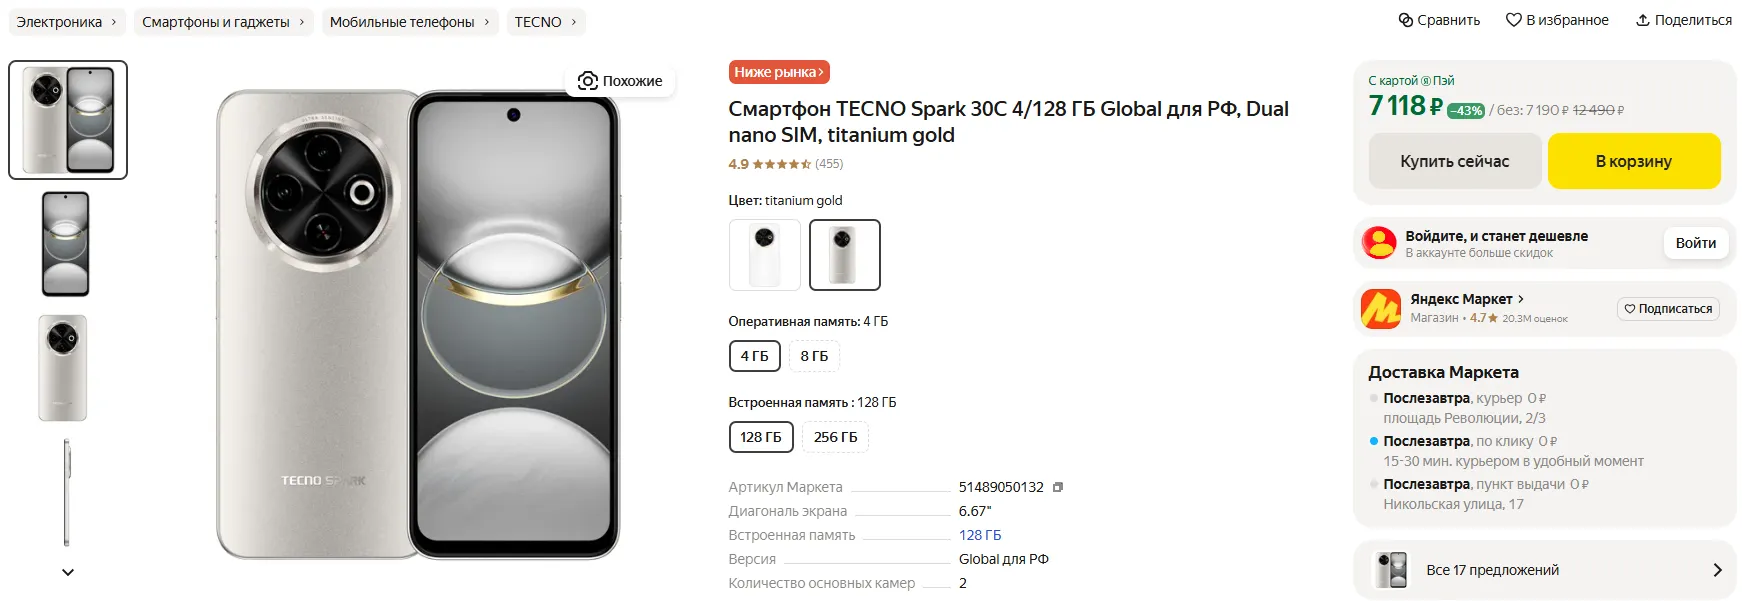The image size is (1742, 601).
Task: Add the phone to cart
Action: pyautogui.click(x=1633, y=161)
